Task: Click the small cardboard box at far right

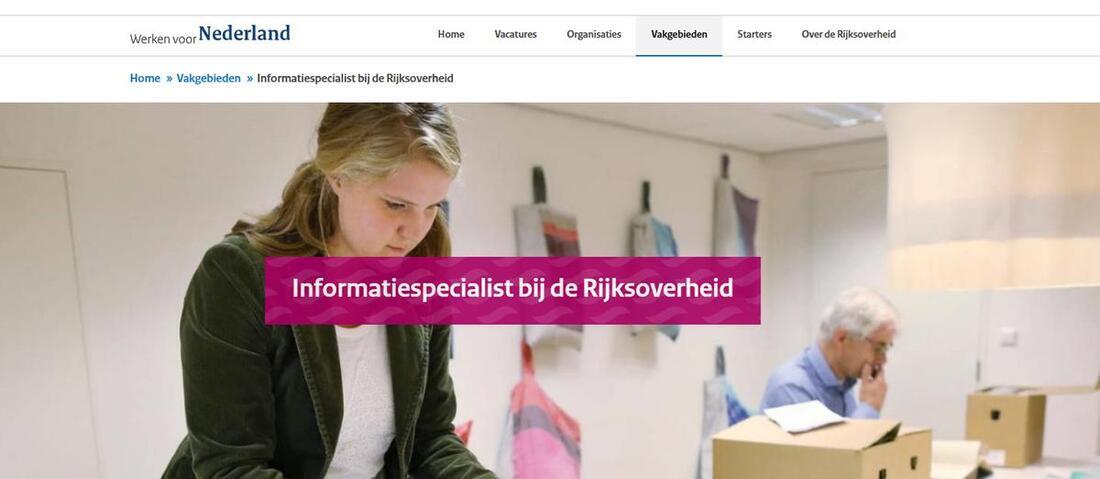Action: coord(1005,426)
